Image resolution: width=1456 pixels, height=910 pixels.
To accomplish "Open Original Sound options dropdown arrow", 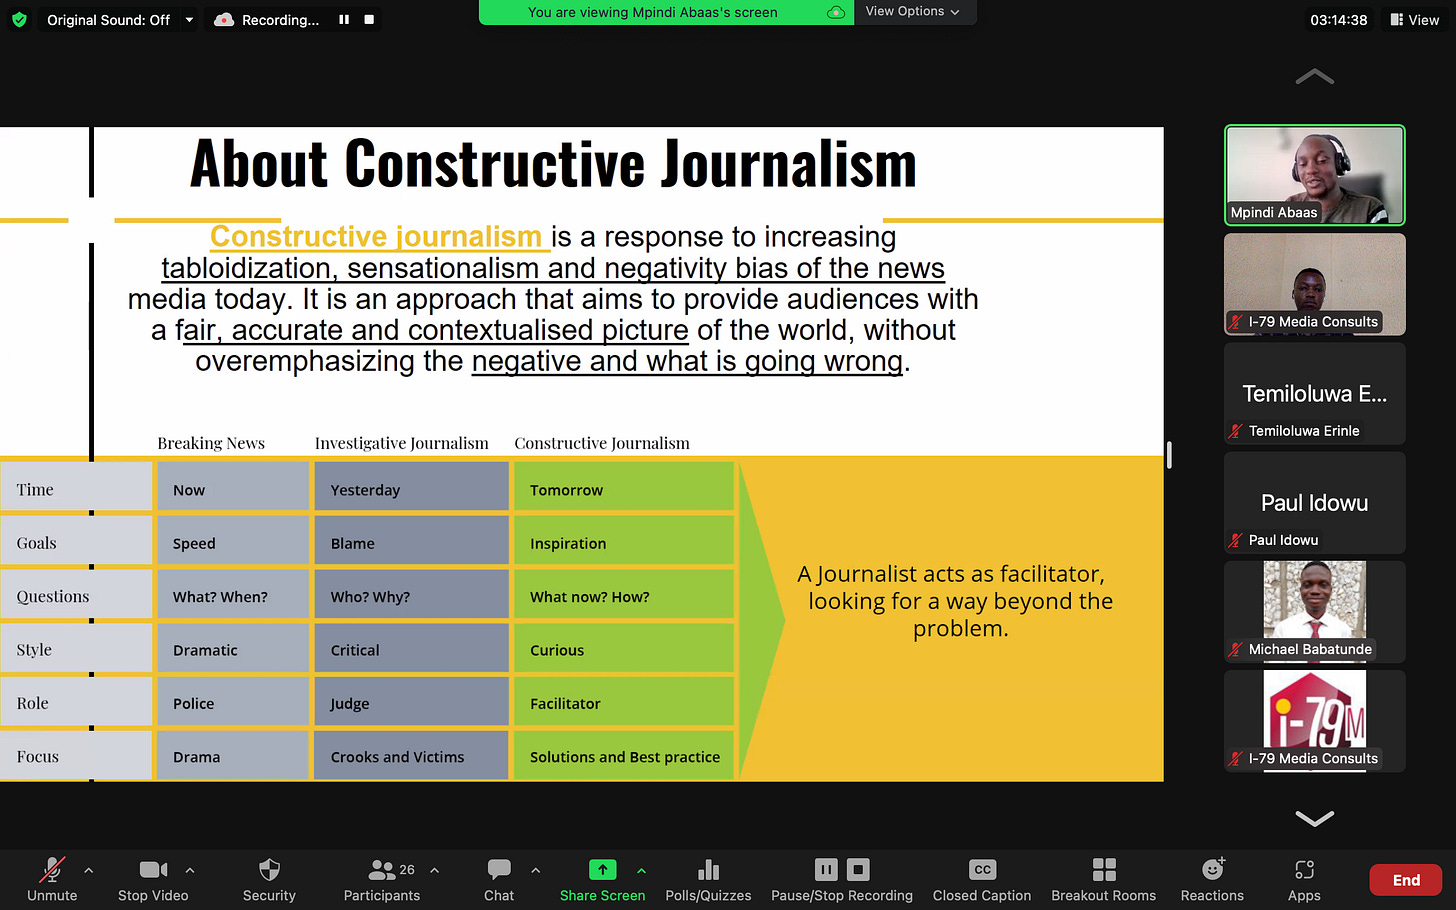I will (x=189, y=19).
